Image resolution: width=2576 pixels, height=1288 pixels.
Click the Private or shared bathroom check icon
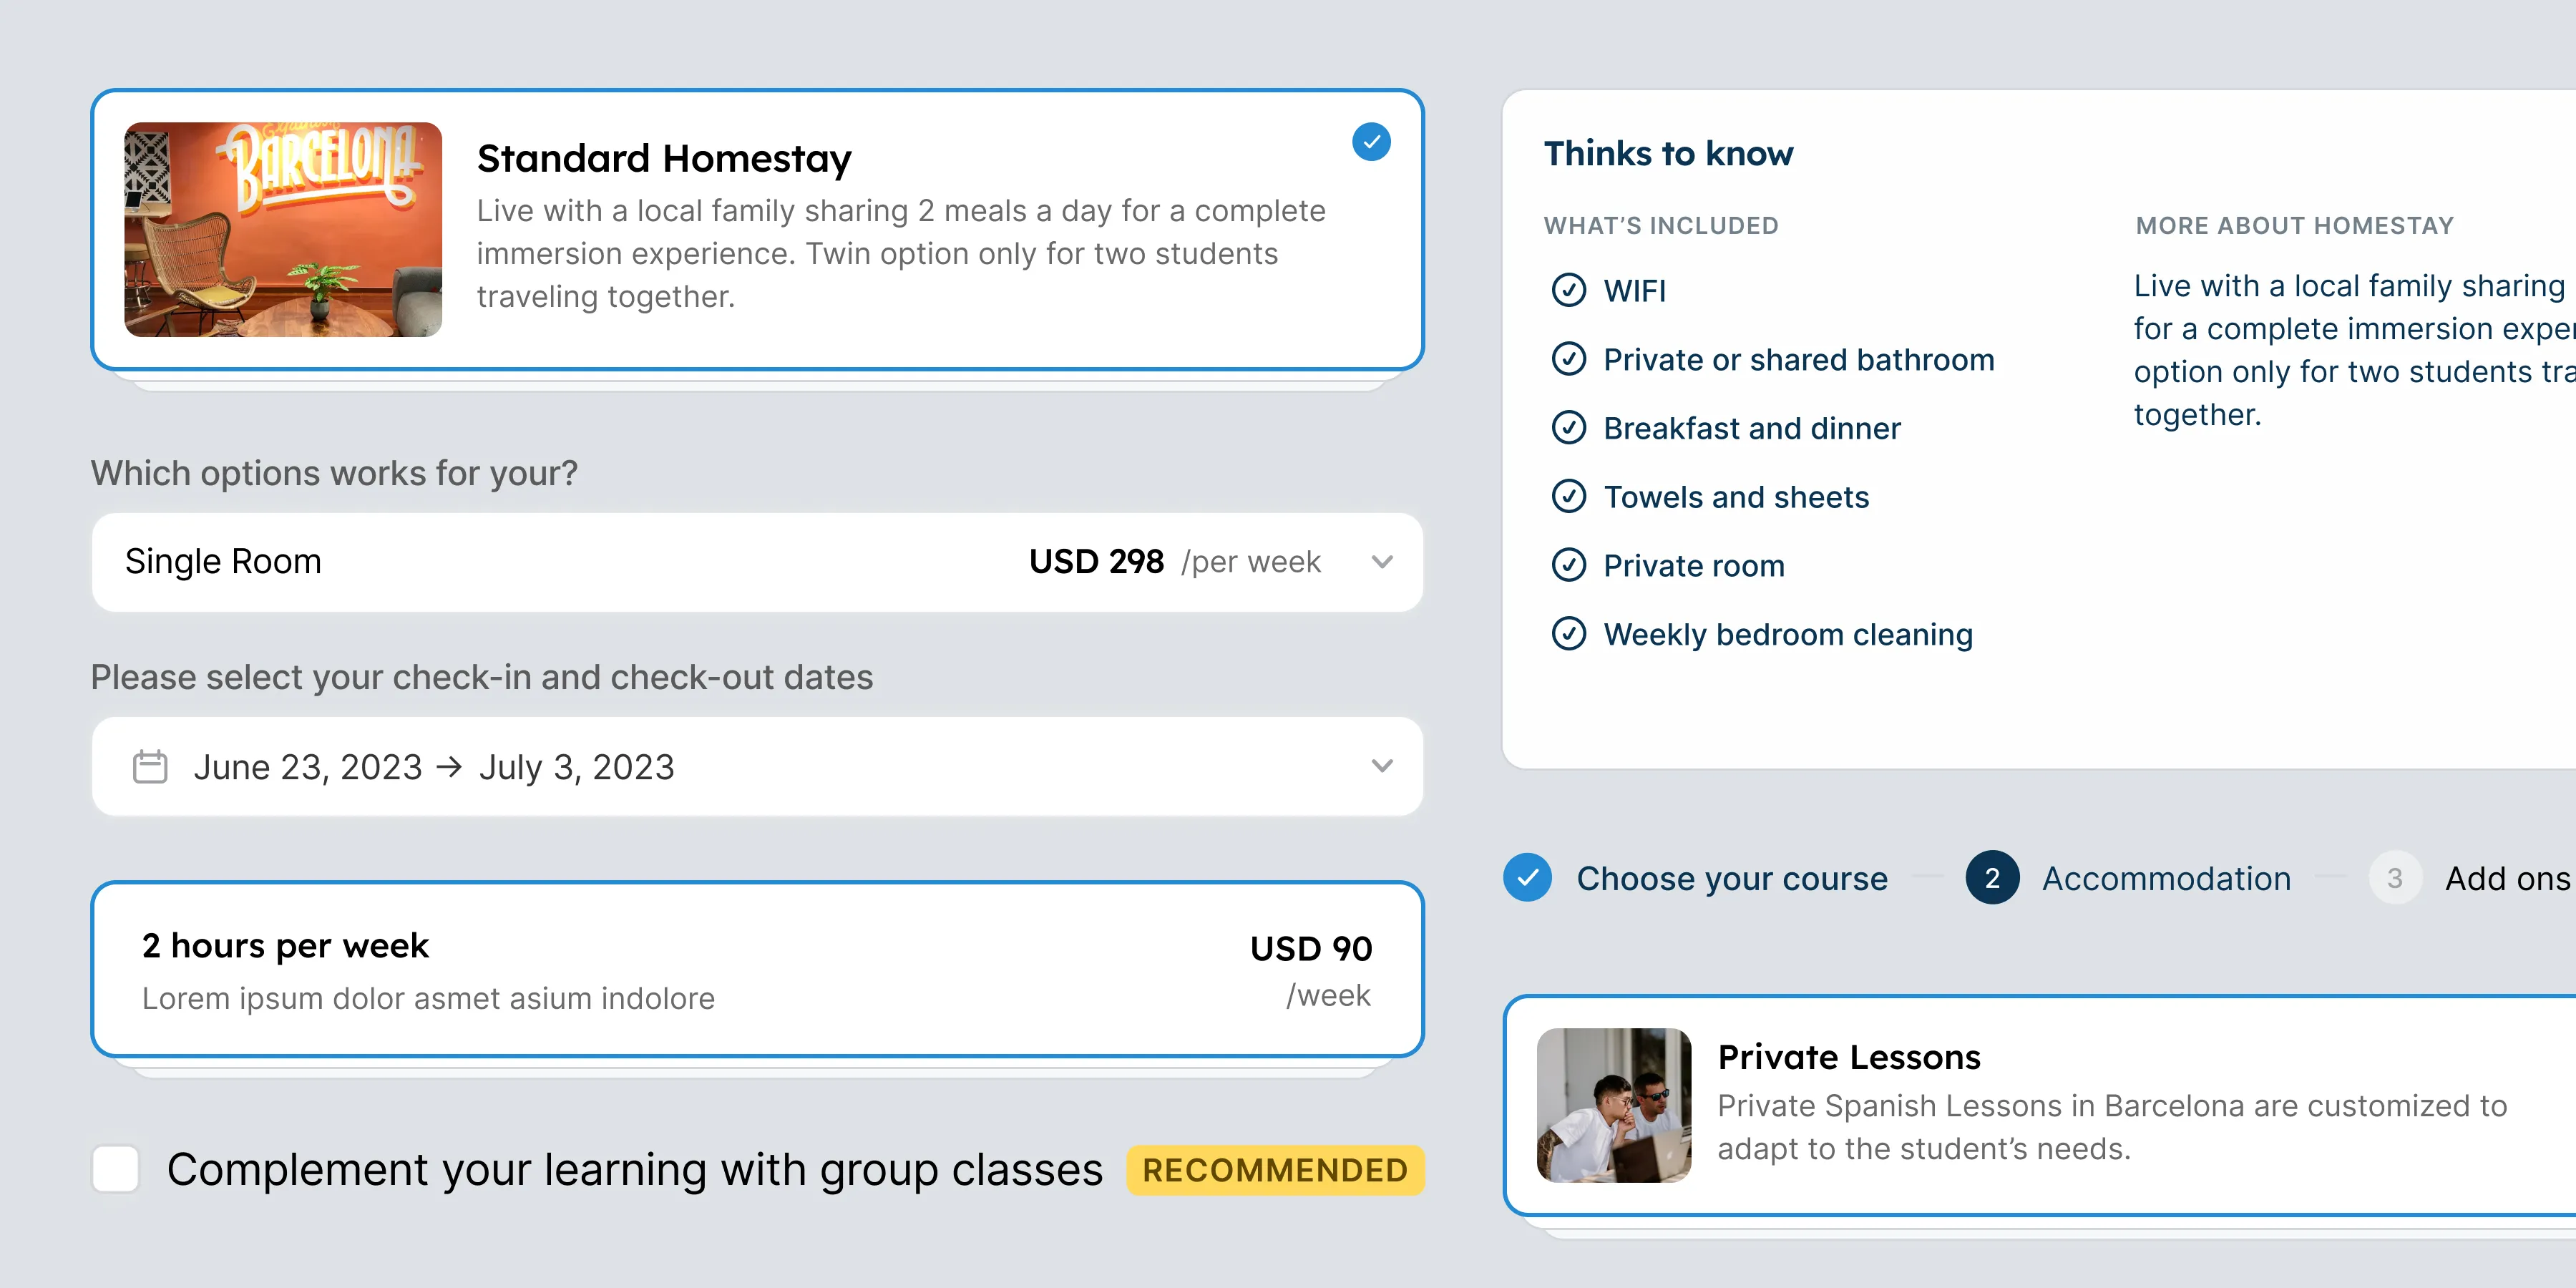click(x=1568, y=359)
